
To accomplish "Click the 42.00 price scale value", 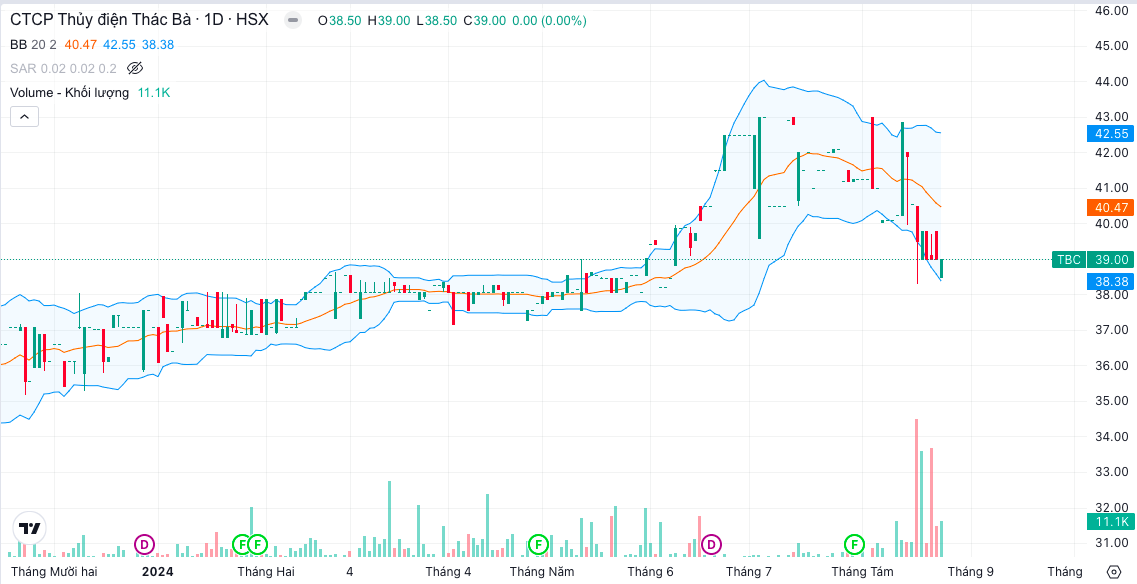I will pos(1112,152).
